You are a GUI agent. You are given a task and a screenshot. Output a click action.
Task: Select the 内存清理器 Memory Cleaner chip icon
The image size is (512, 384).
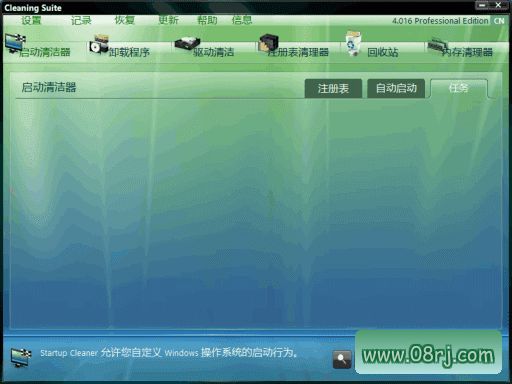click(438, 46)
